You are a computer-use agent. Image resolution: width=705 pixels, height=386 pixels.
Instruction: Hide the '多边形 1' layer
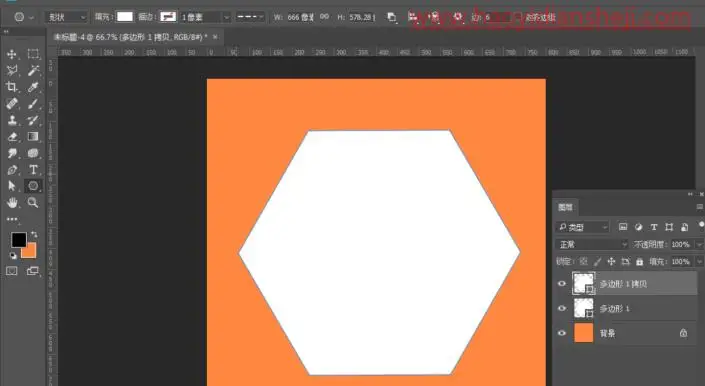point(562,309)
